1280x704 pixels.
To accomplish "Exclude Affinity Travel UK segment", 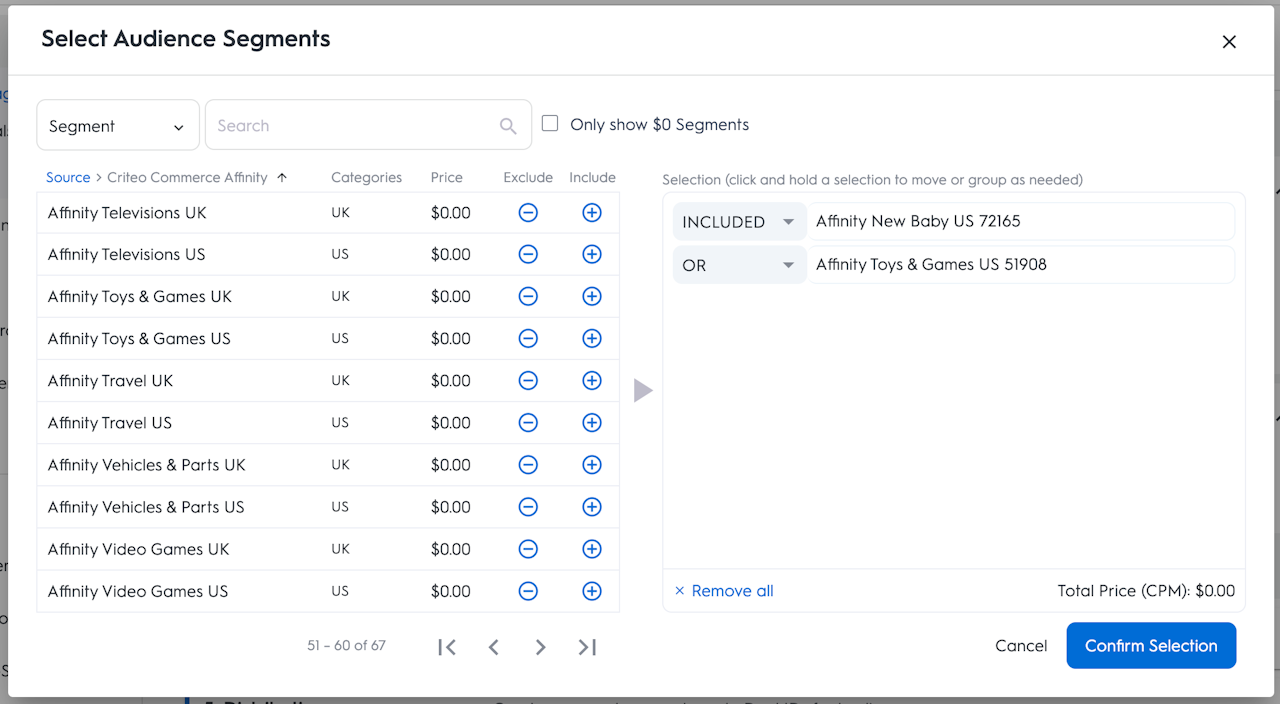I will [528, 381].
